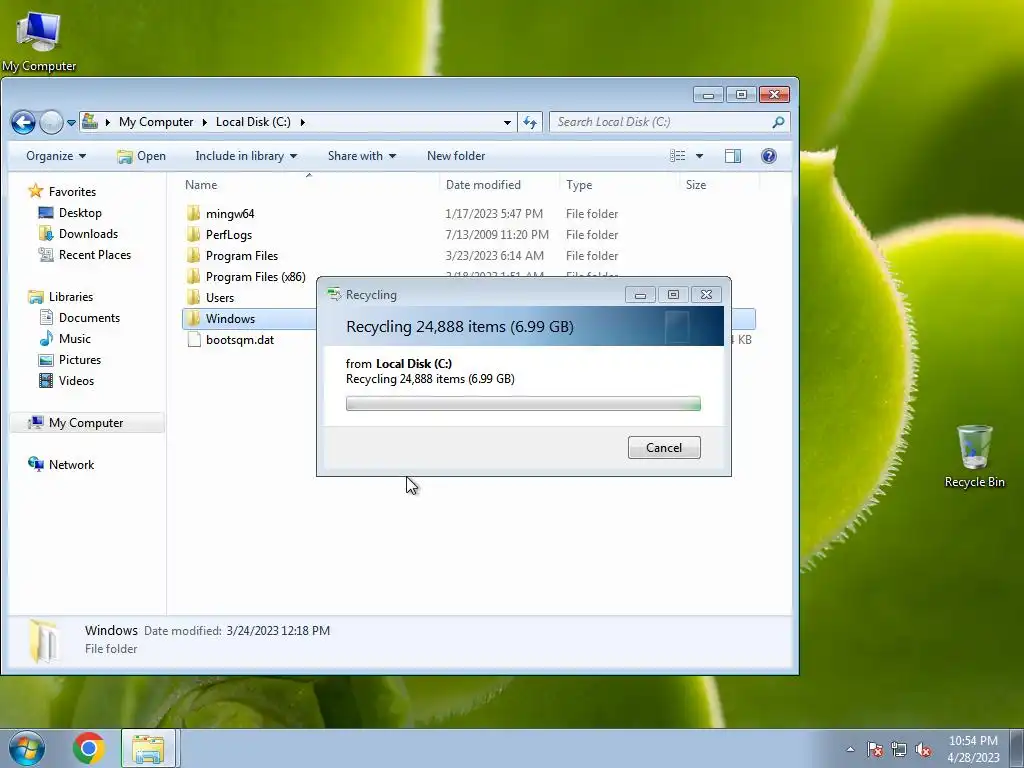Click the Explorer Forward arrow button

pos(51,122)
